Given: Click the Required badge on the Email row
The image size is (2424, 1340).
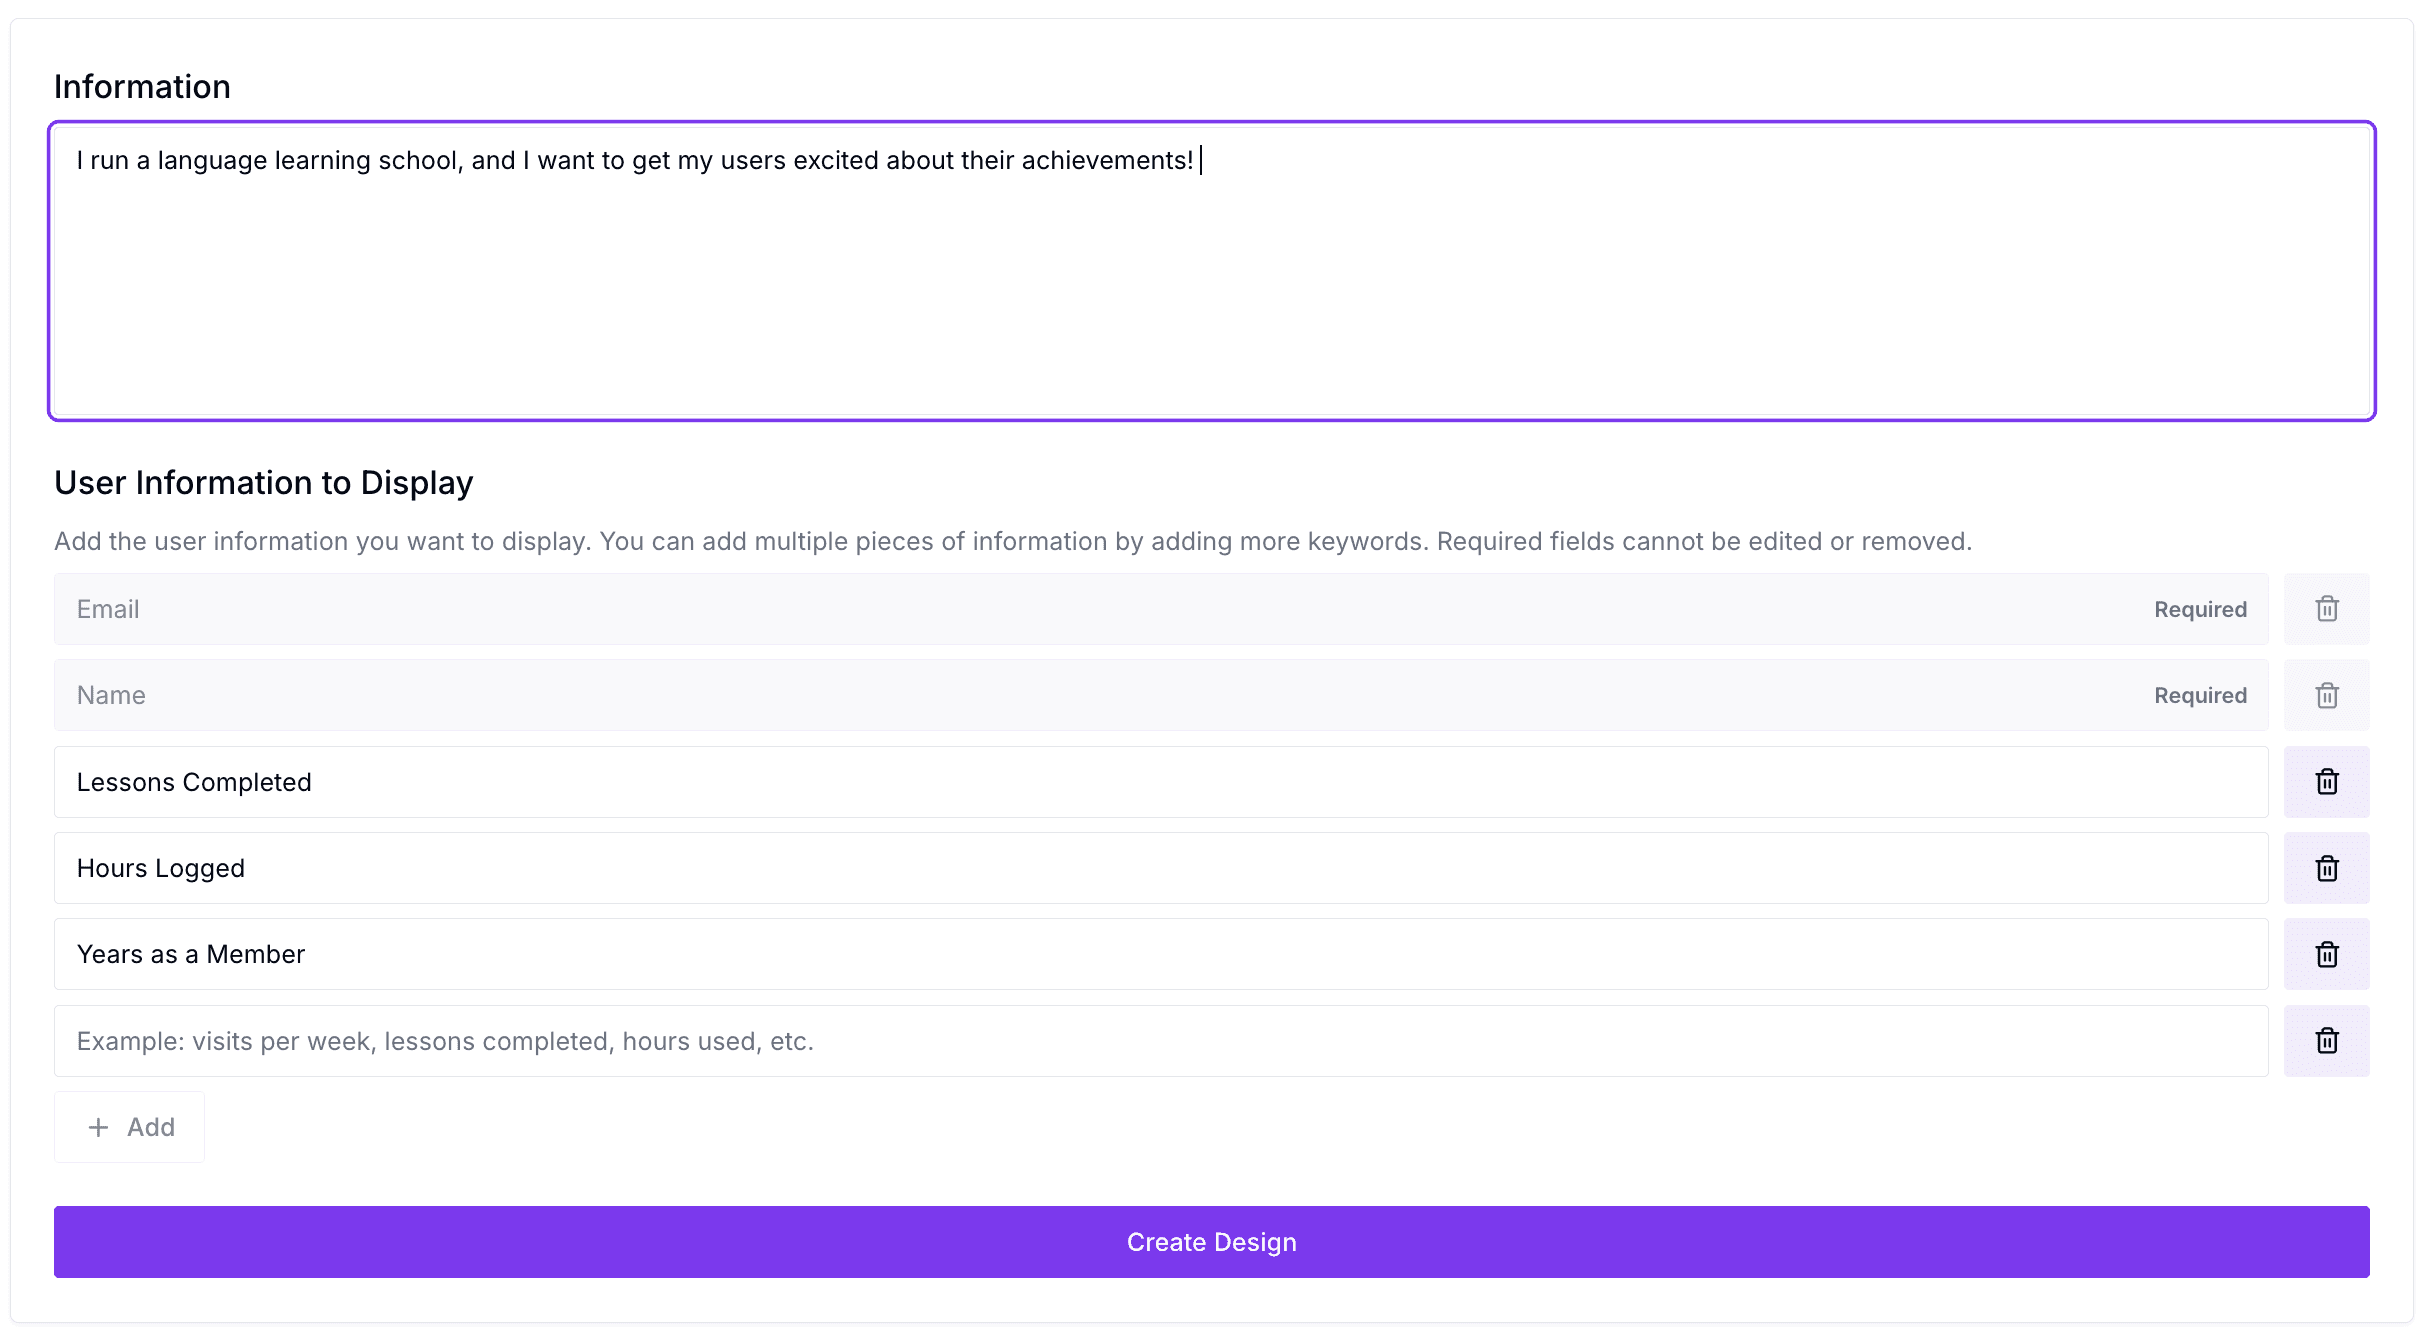Looking at the screenshot, I should [x=2200, y=609].
